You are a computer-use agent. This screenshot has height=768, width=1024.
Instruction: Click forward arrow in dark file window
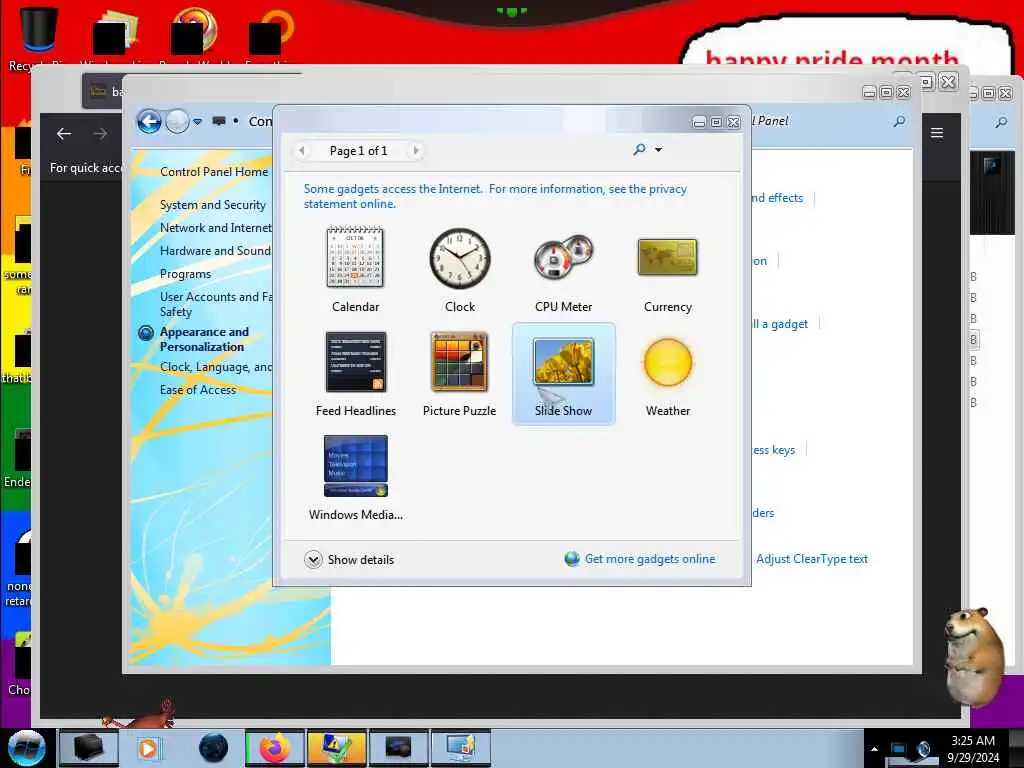click(100, 134)
